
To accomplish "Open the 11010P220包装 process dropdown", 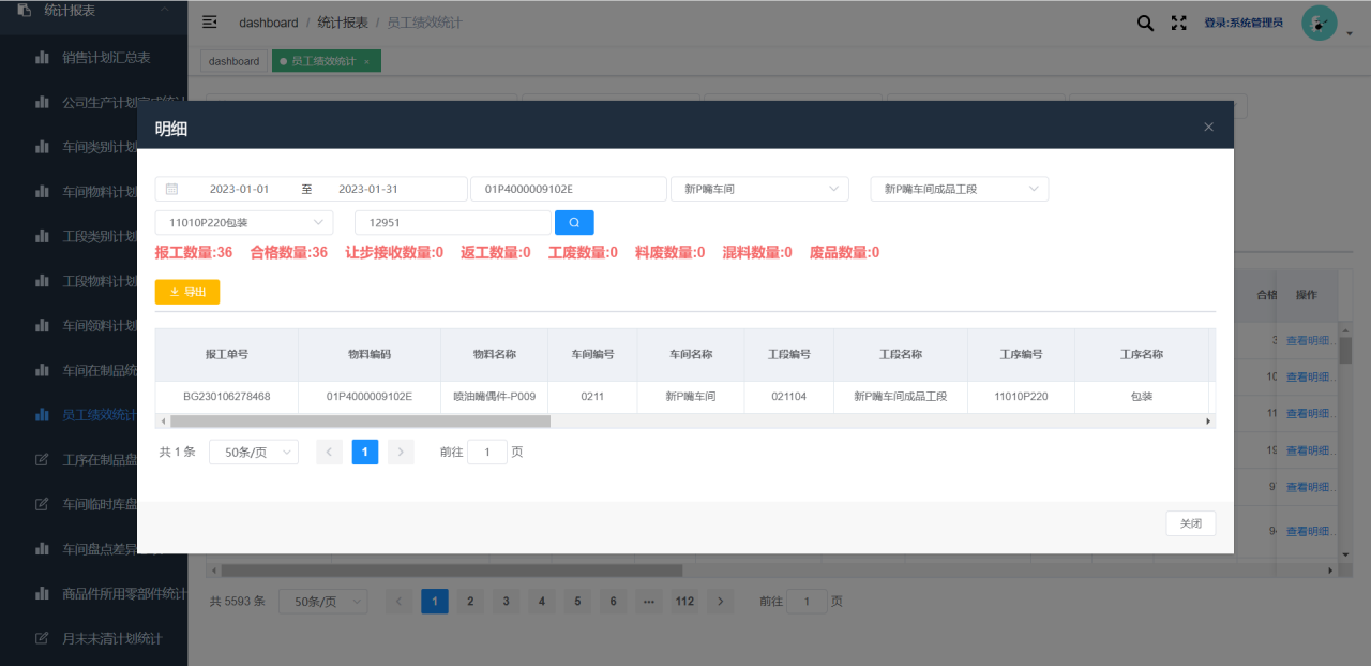I will pyautogui.click(x=244, y=222).
